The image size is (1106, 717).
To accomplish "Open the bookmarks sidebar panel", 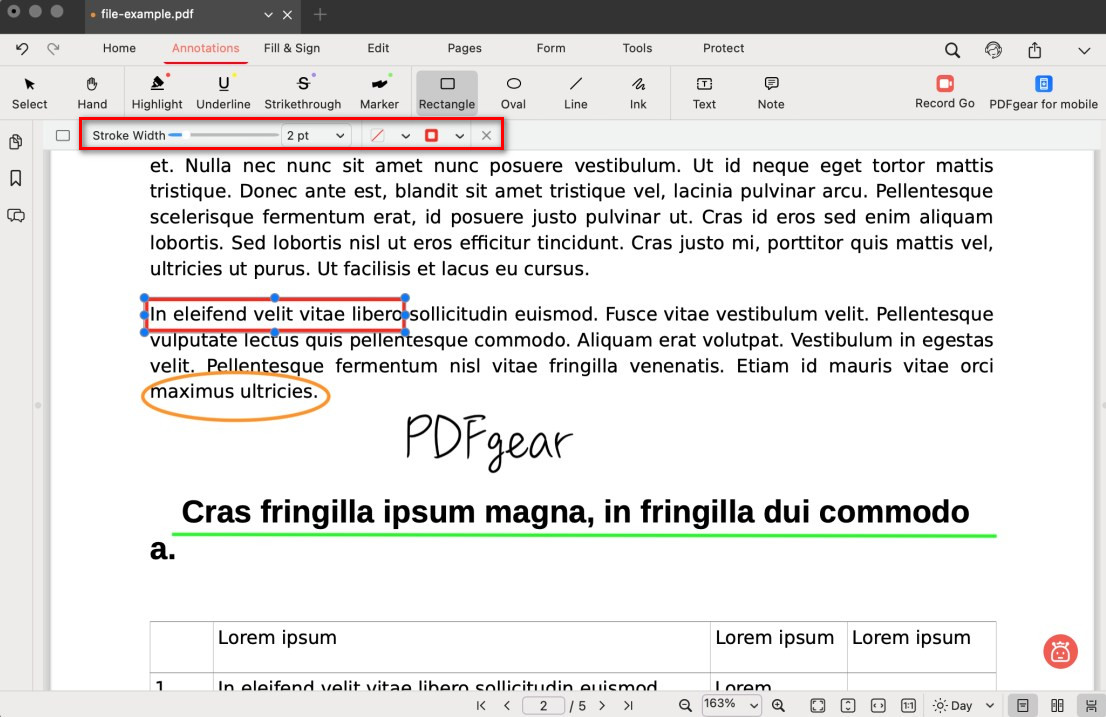I will 16,178.
